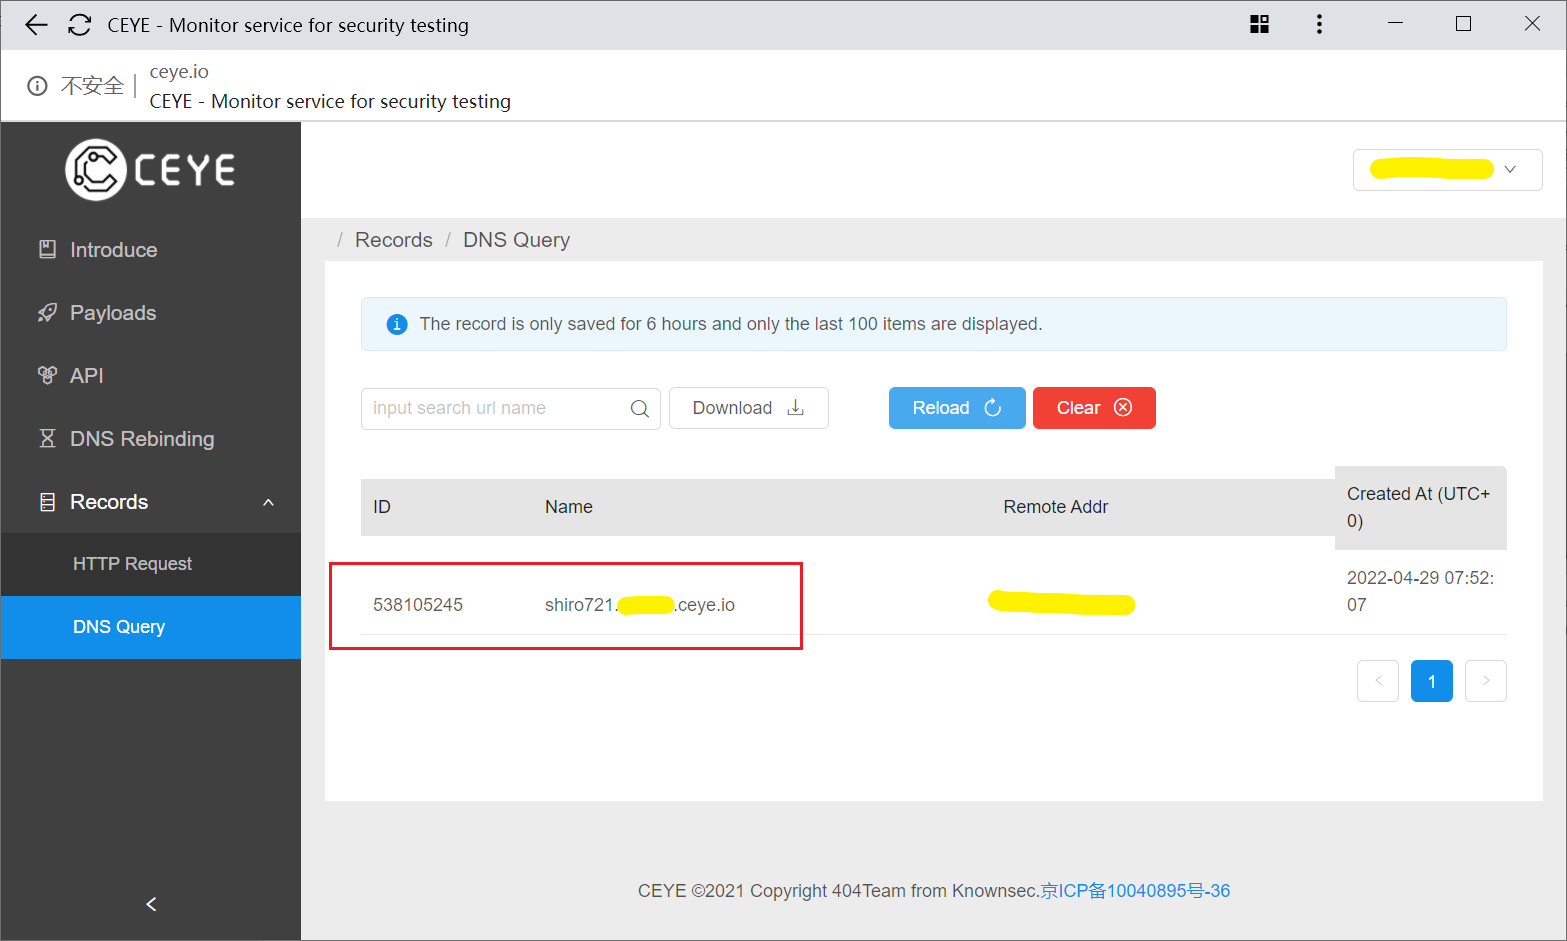Click the shiro721 ceye.io record name

point(640,605)
